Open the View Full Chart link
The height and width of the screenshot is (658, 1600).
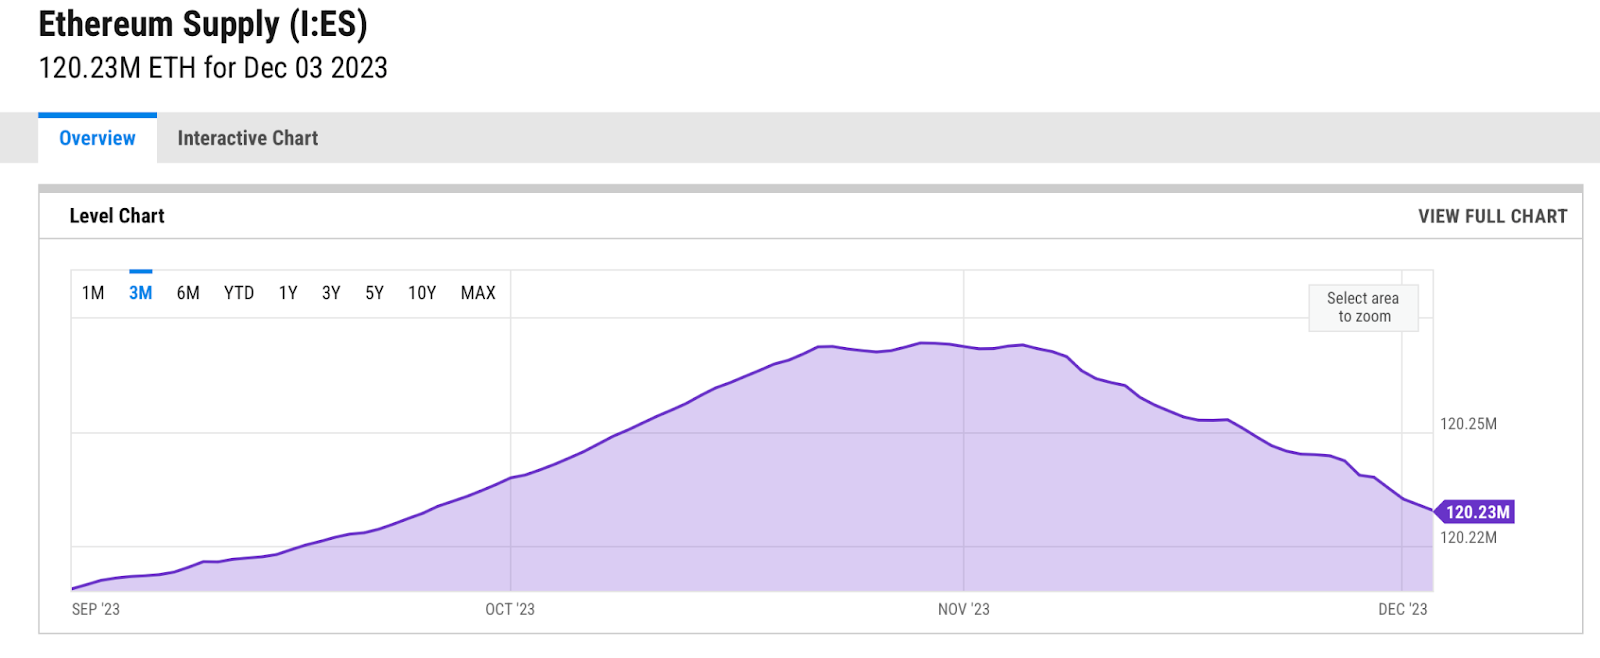tap(1492, 216)
